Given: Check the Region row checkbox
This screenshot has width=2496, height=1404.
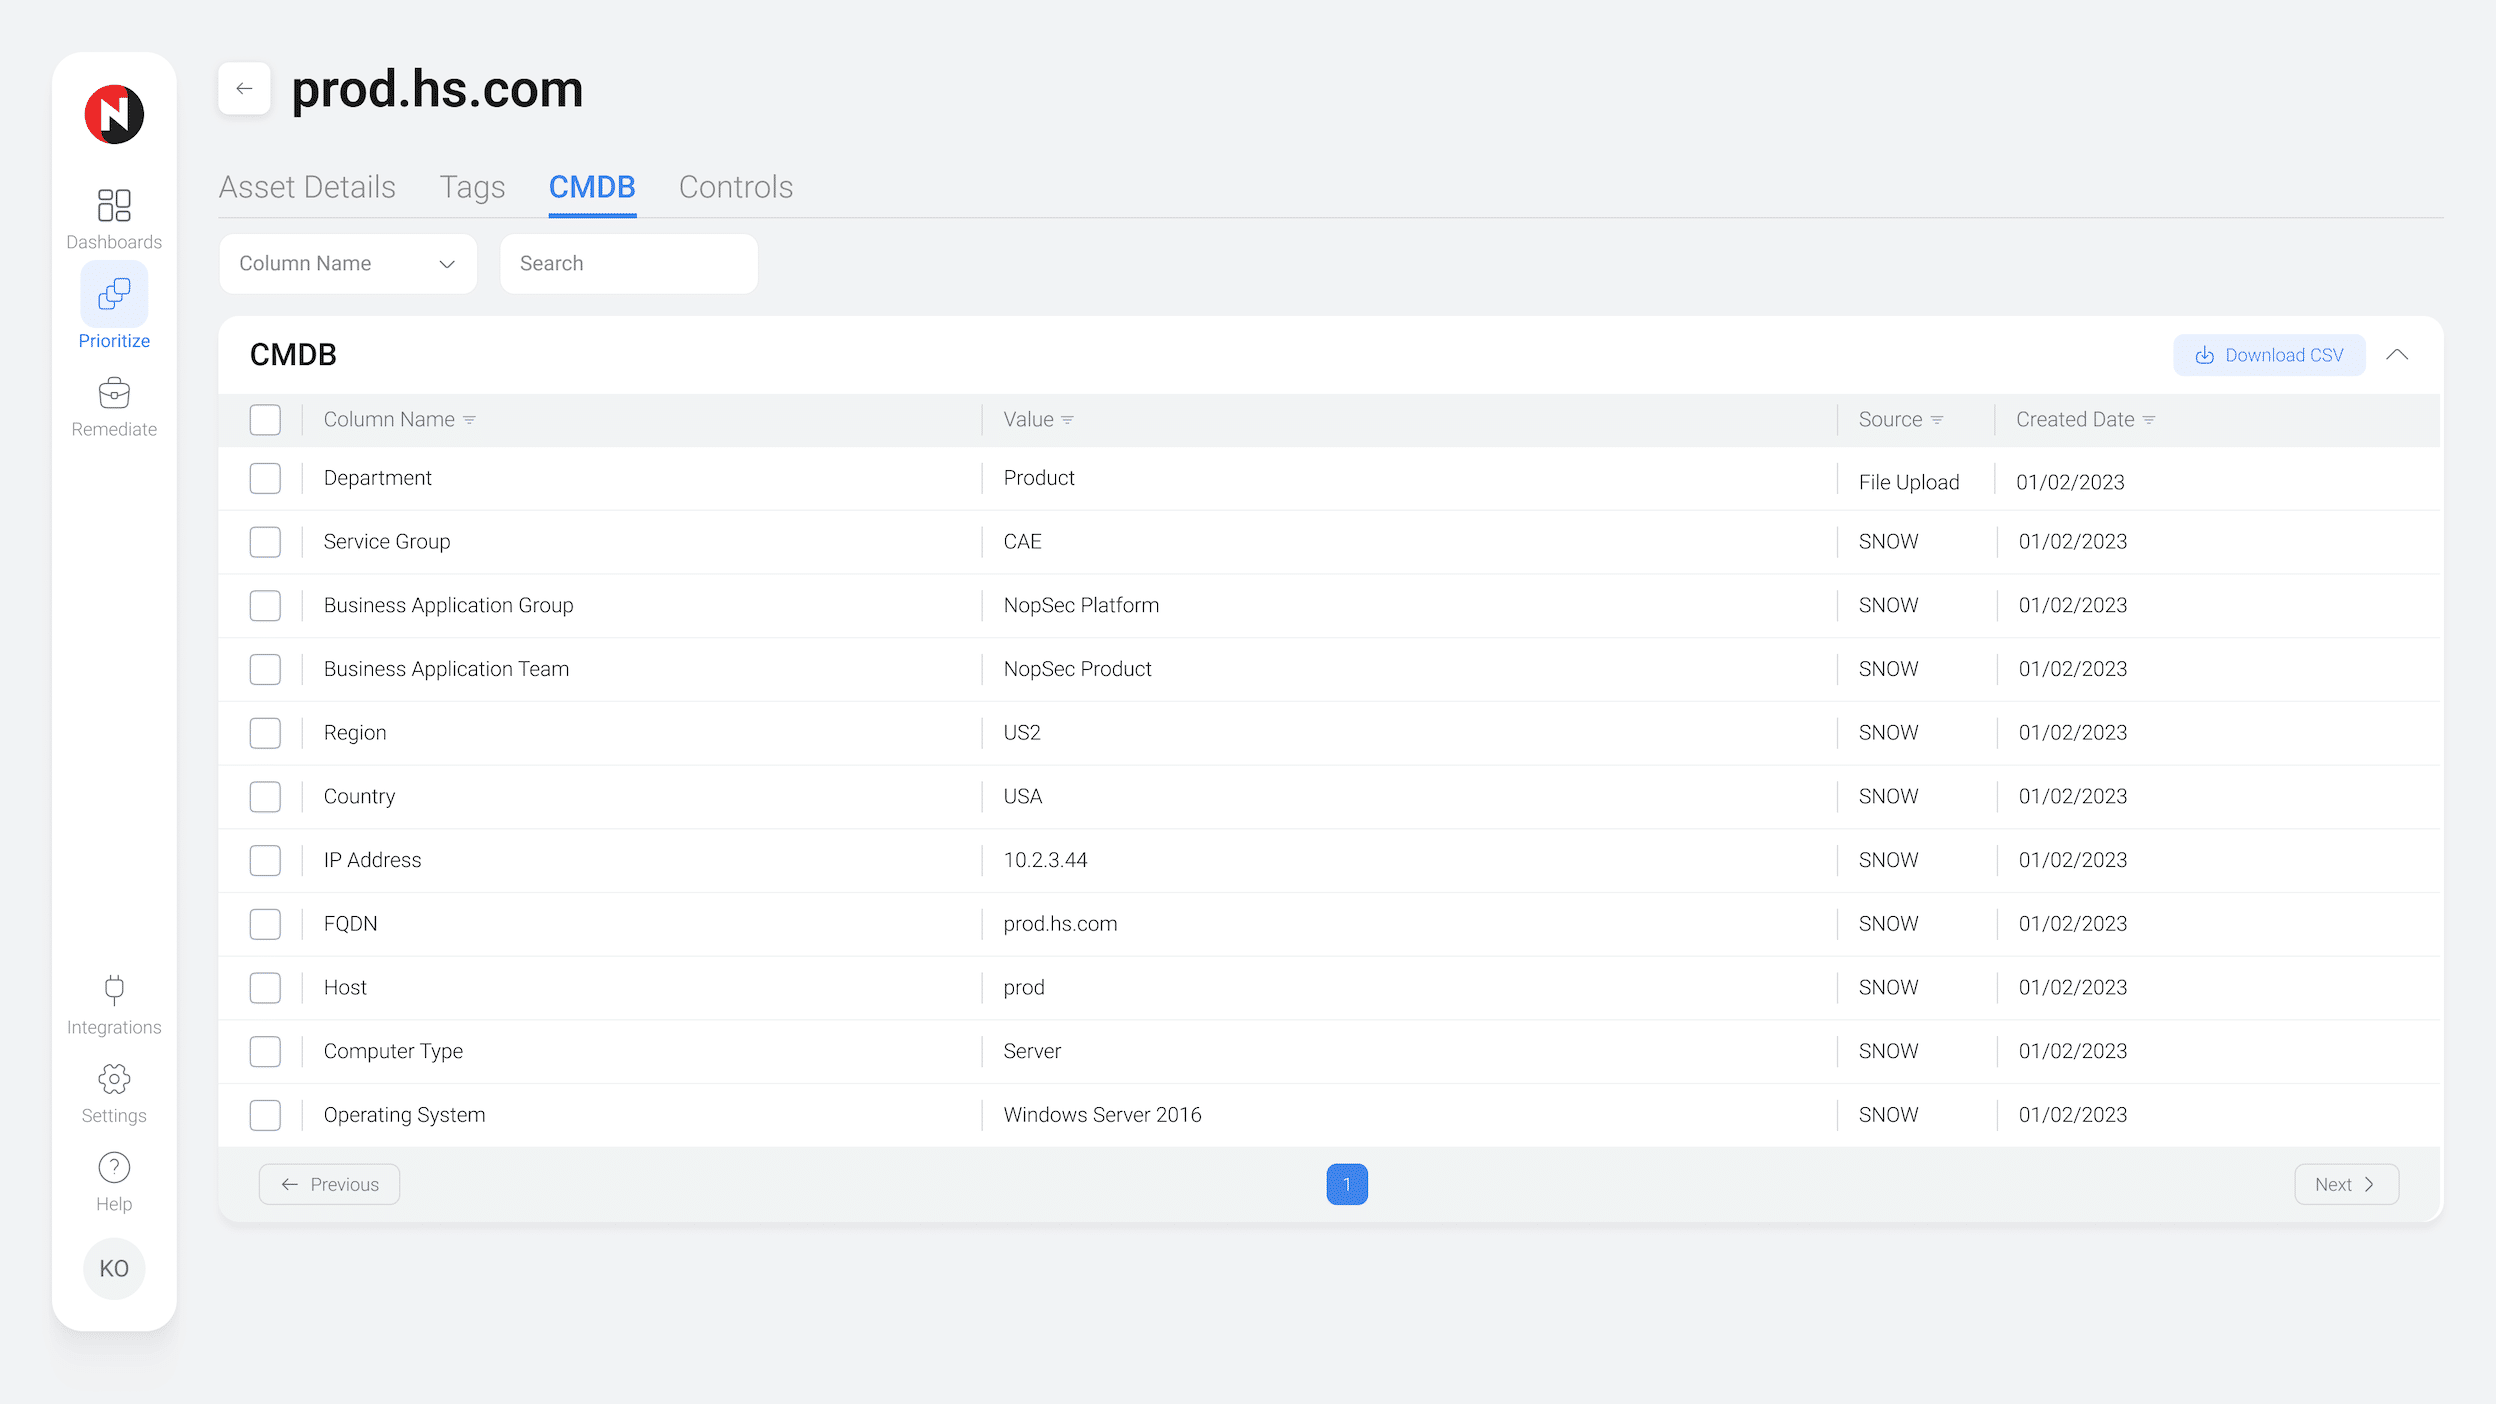Looking at the screenshot, I should 265,733.
